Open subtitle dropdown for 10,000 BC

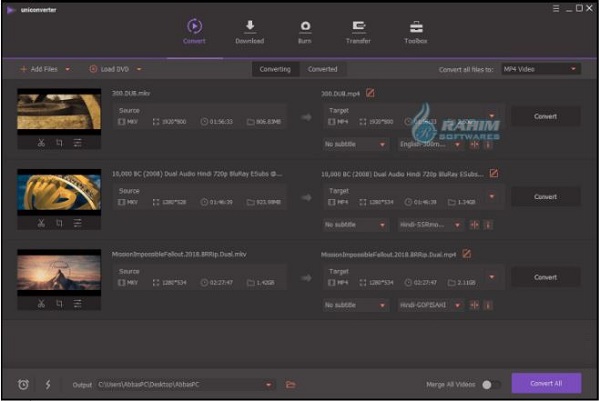[x=355, y=225]
